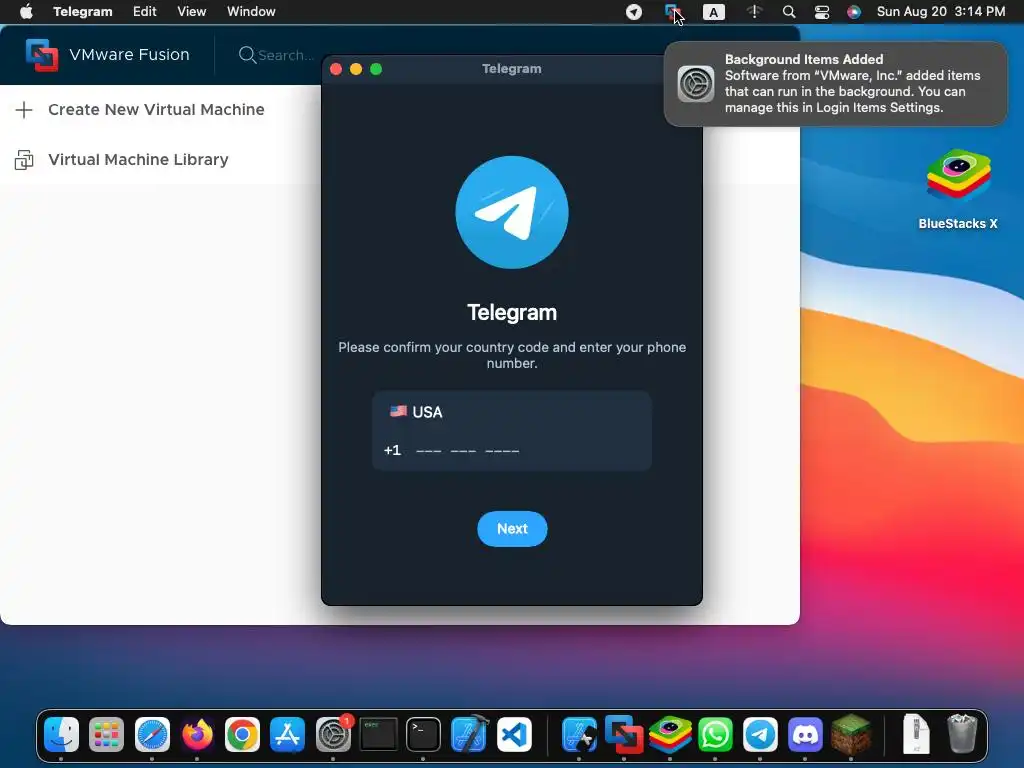Open Launchpad from the Dock
Viewport: 1024px width, 768px height.
(x=106, y=735)
